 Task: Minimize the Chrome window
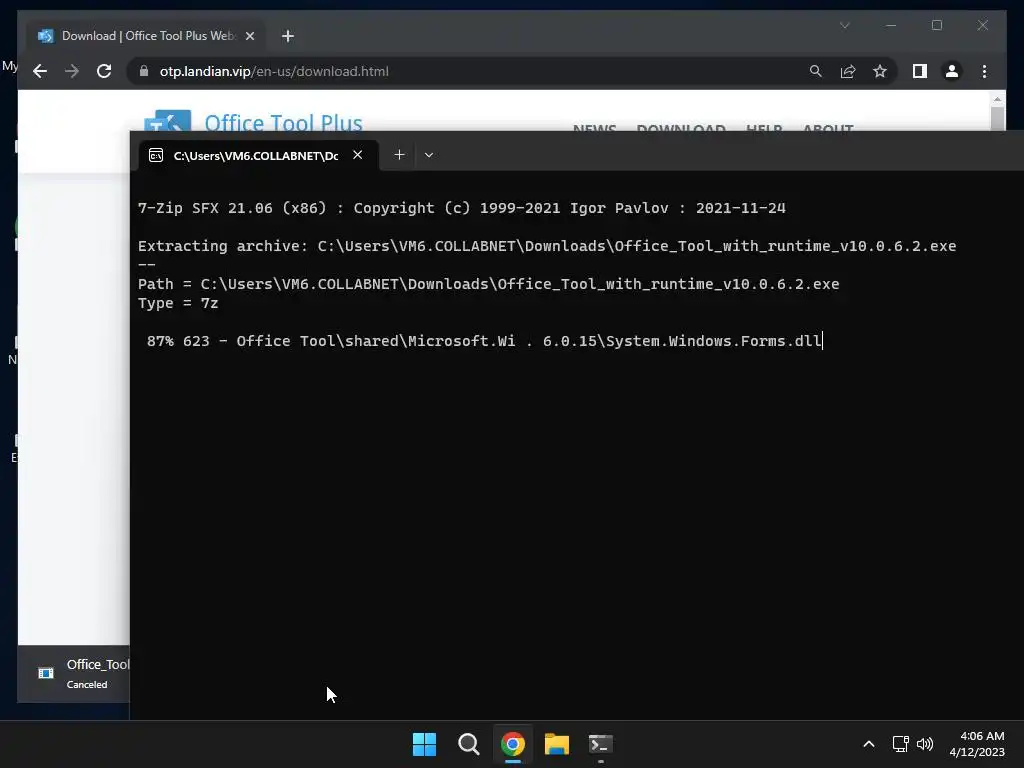coord(891,25)
